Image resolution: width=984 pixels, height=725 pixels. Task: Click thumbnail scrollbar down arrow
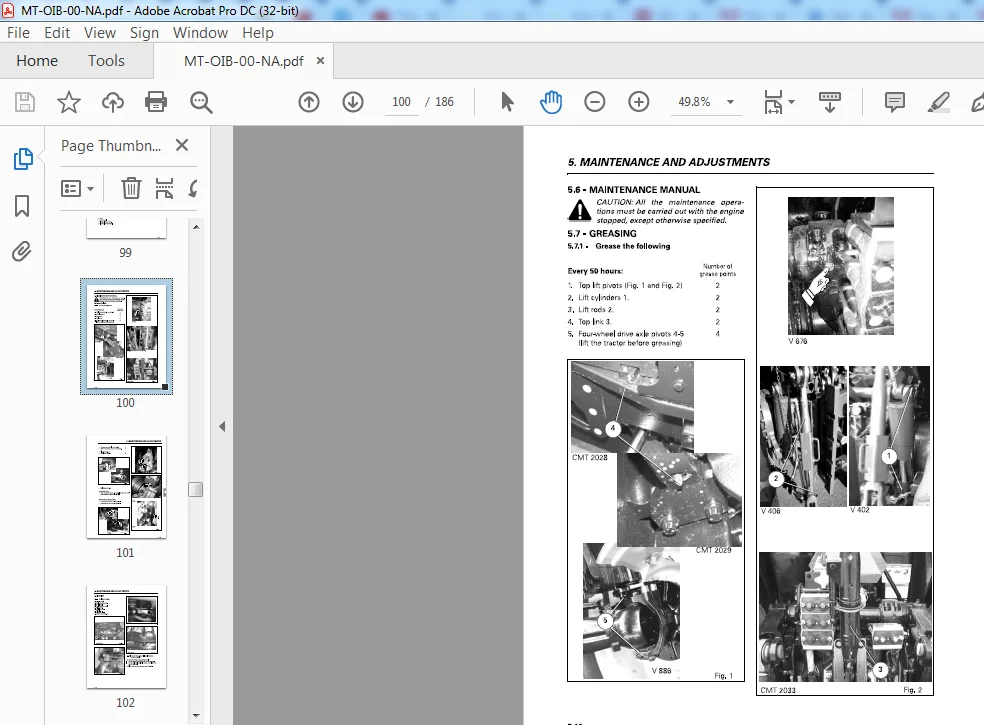click(x=196, y=715)
